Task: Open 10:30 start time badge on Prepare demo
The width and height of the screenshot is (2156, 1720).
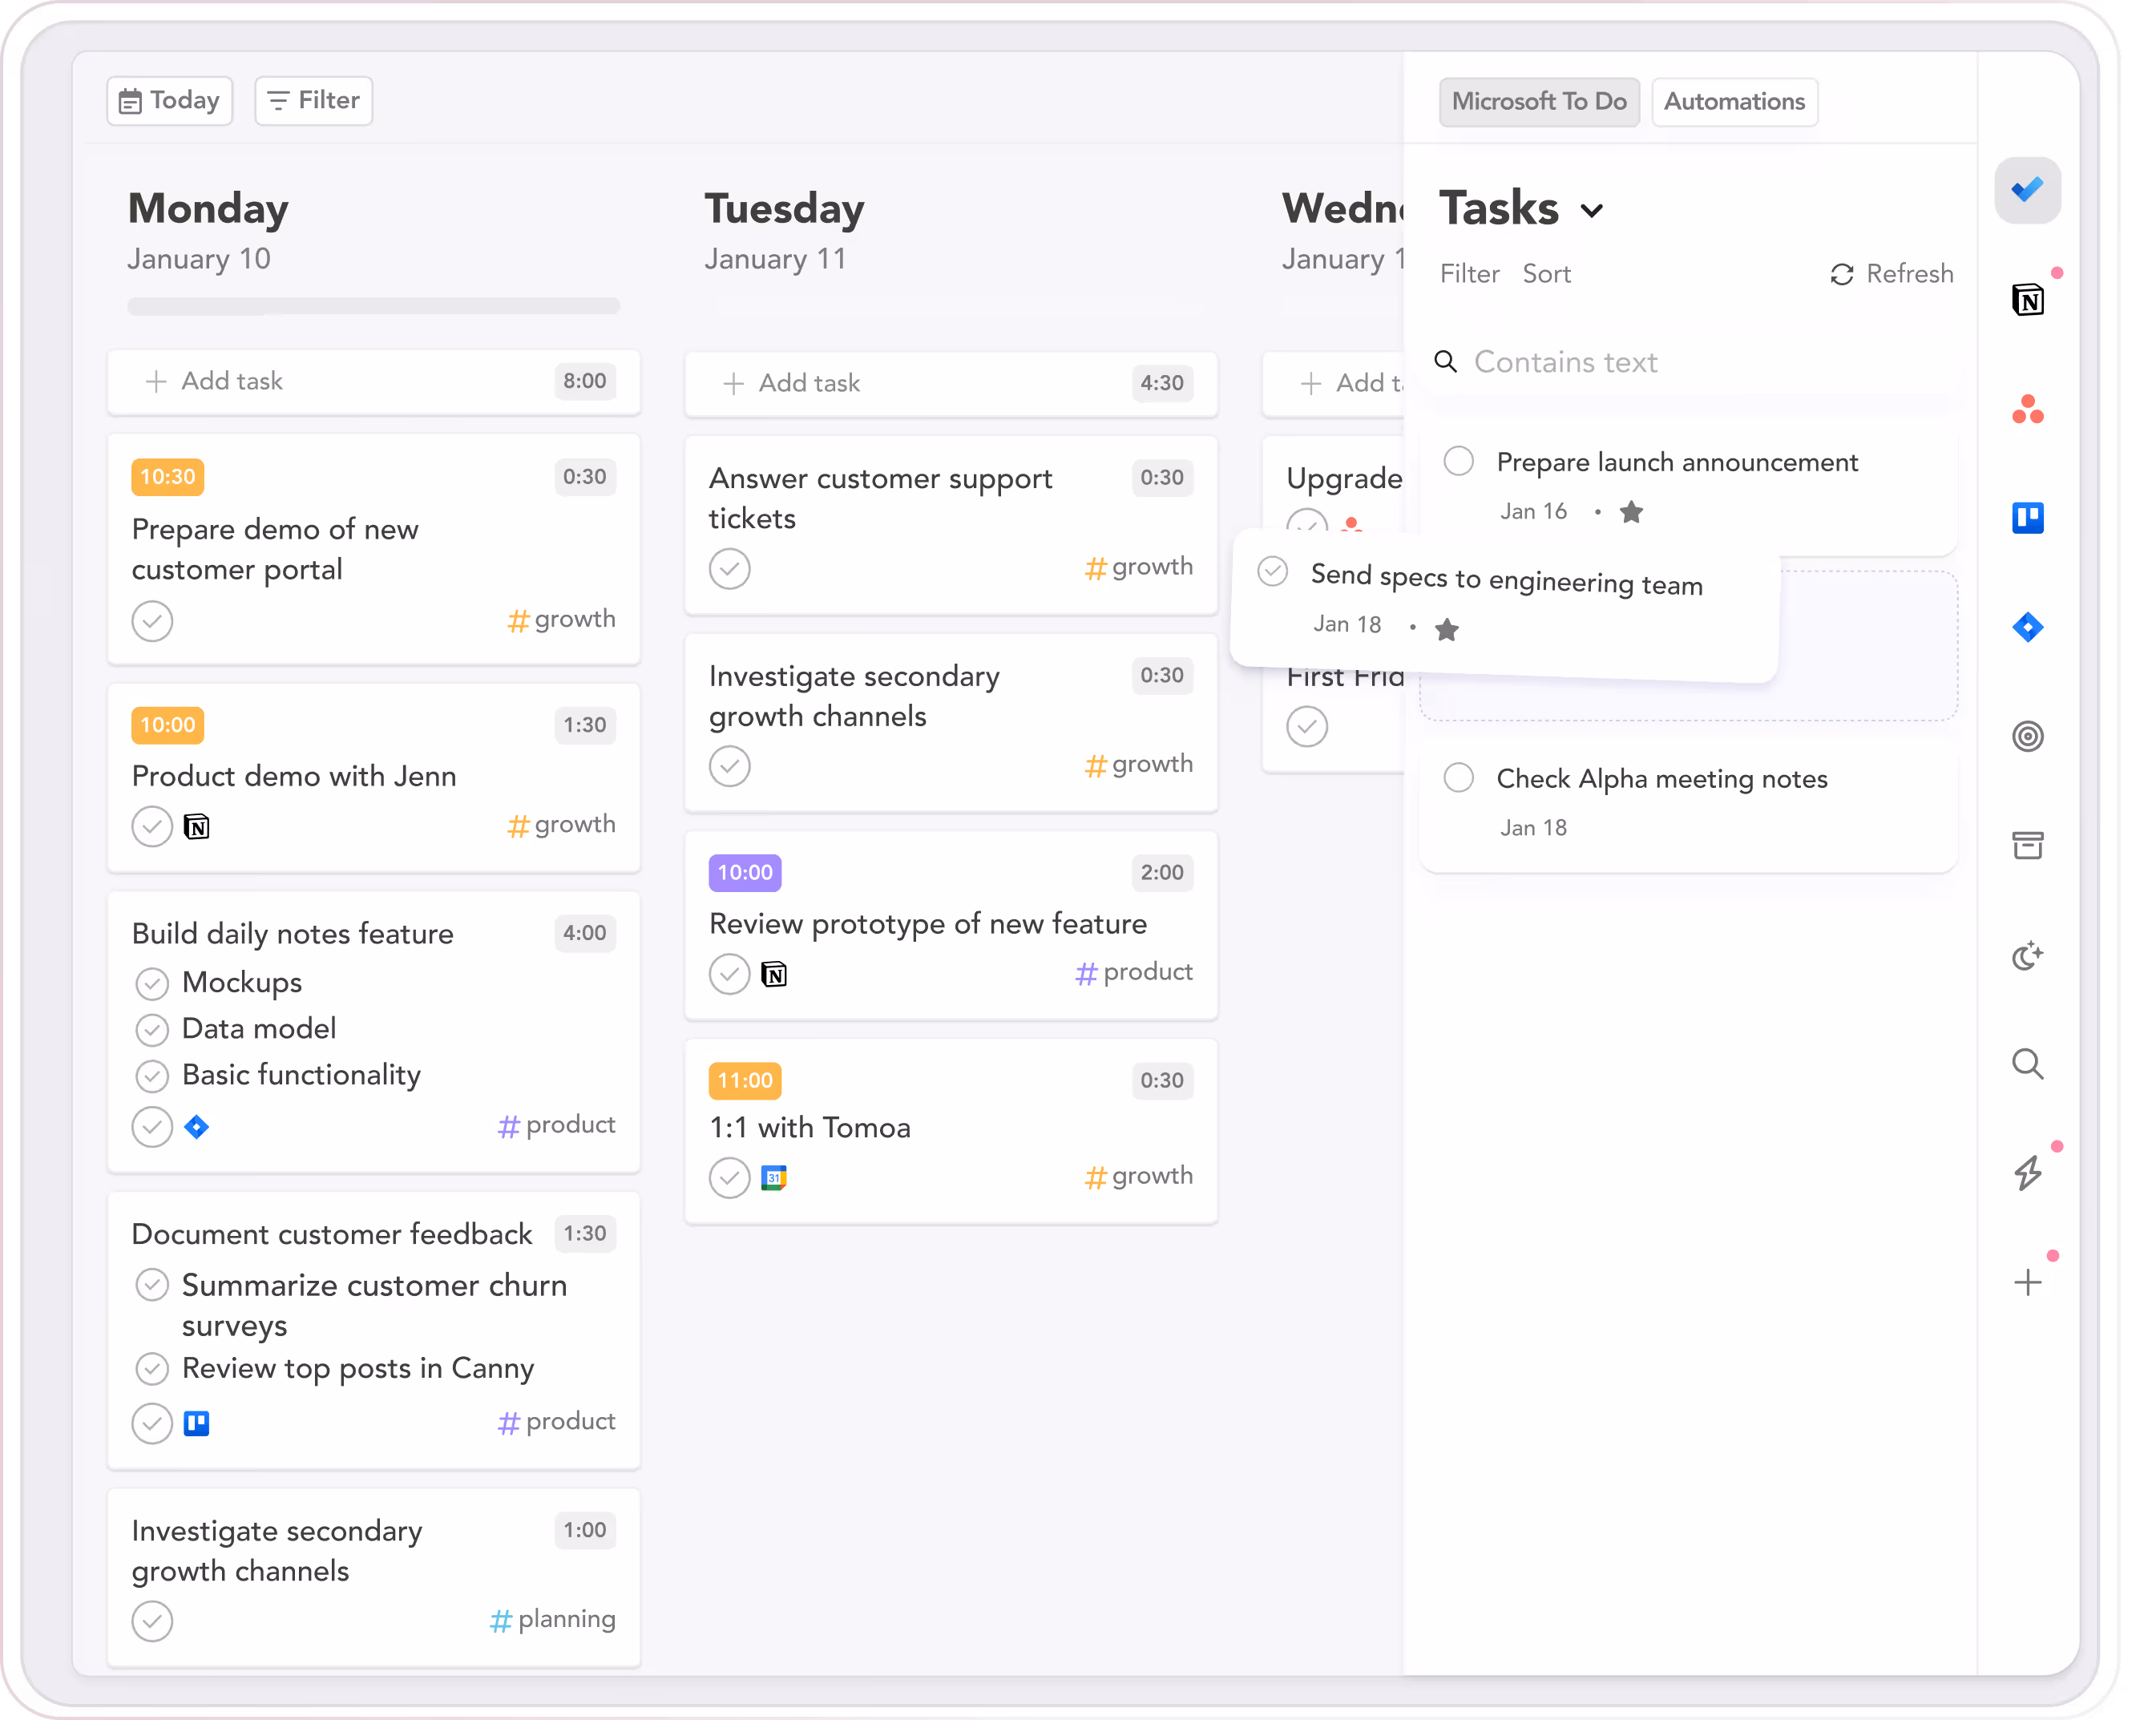Action: click(167, 477)
